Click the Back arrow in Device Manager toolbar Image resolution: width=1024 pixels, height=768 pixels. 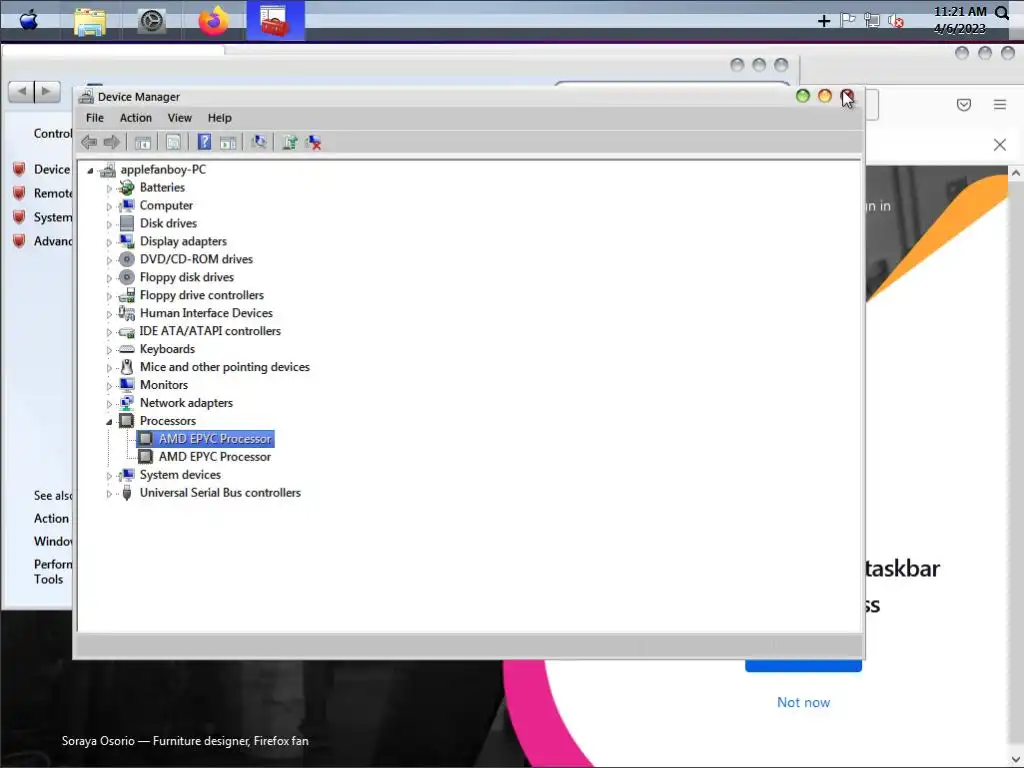[89, 142]
